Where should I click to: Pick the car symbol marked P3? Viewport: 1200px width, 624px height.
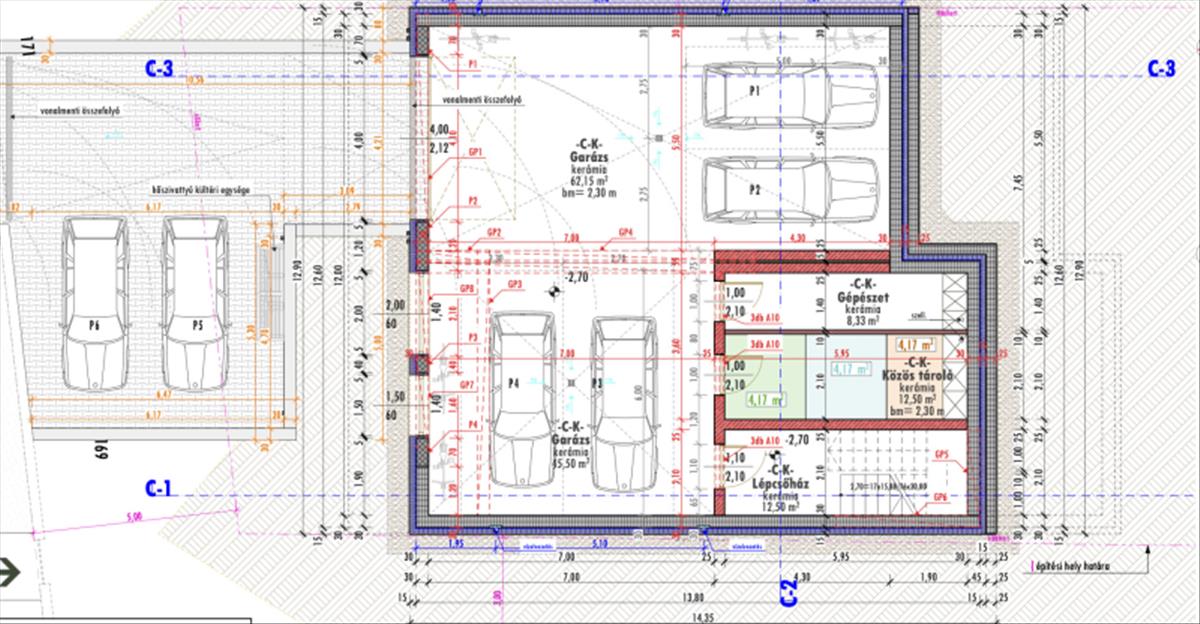click(x=624, y=402)
